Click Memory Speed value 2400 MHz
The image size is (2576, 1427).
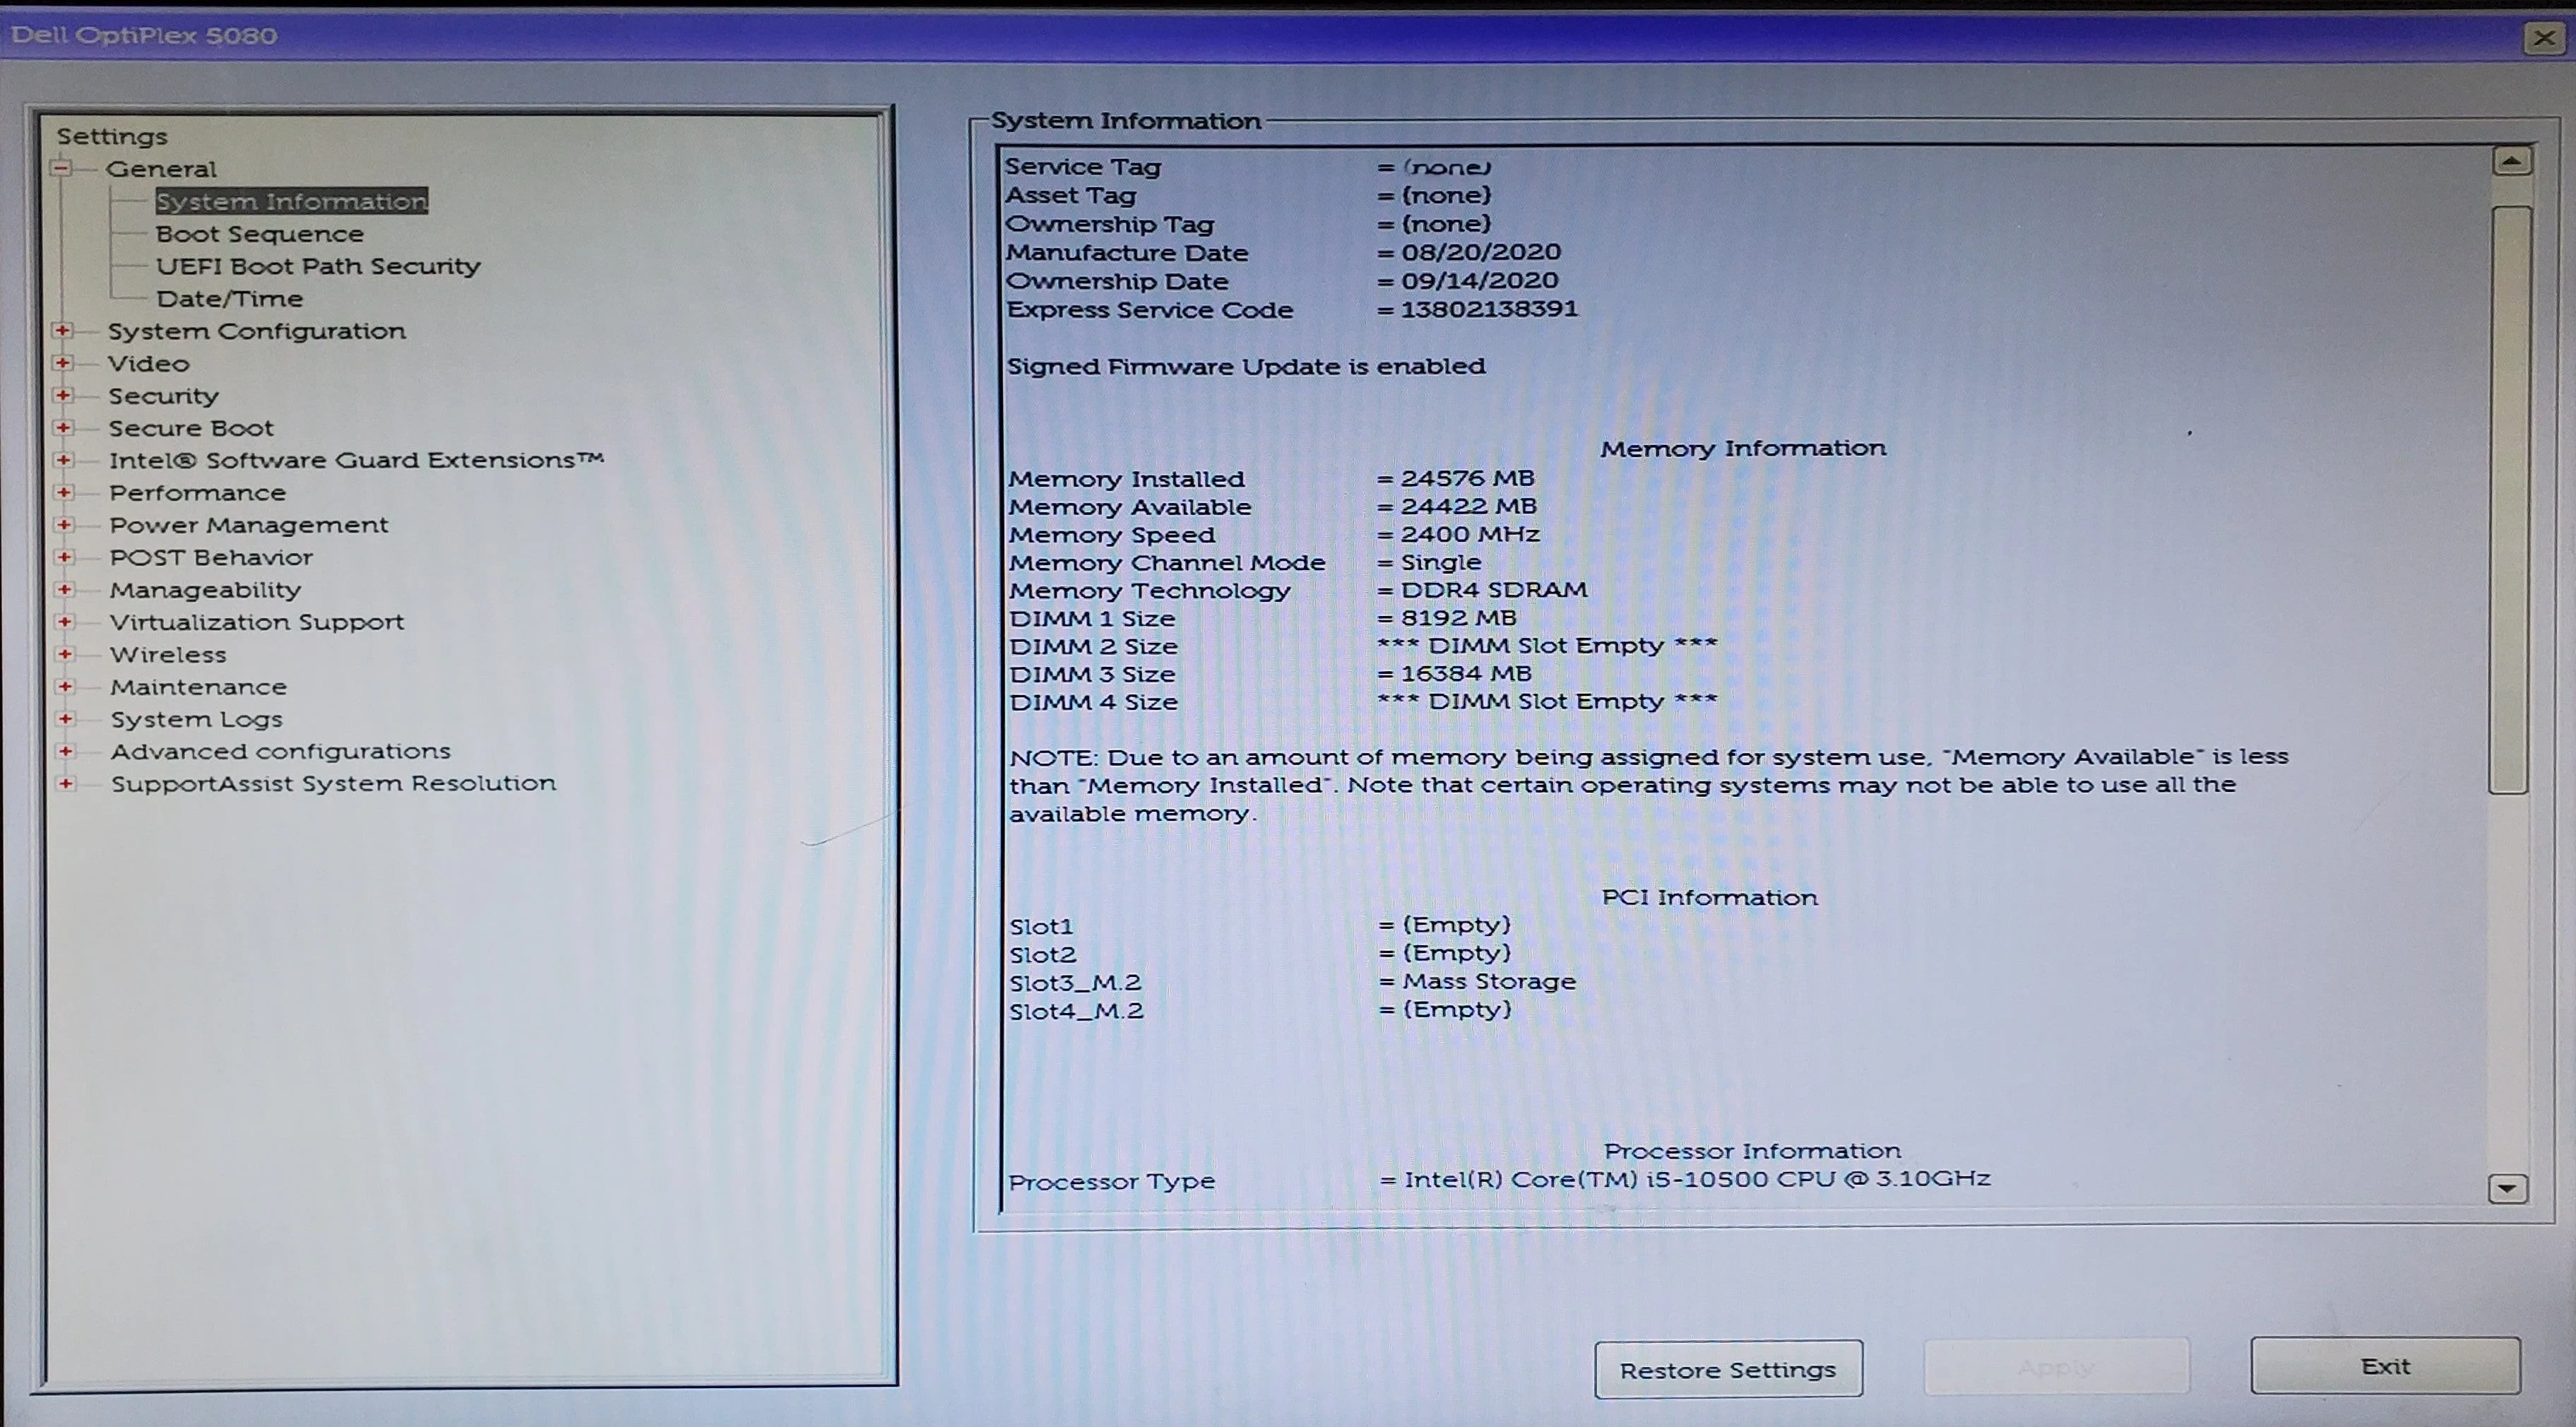click(1470, 534)
